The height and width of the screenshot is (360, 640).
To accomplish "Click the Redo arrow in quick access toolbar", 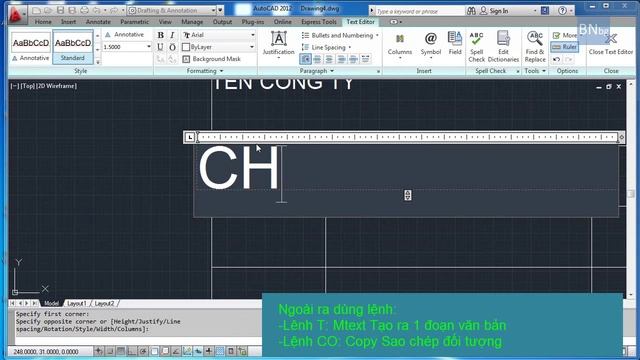I will tap(114, 10).
